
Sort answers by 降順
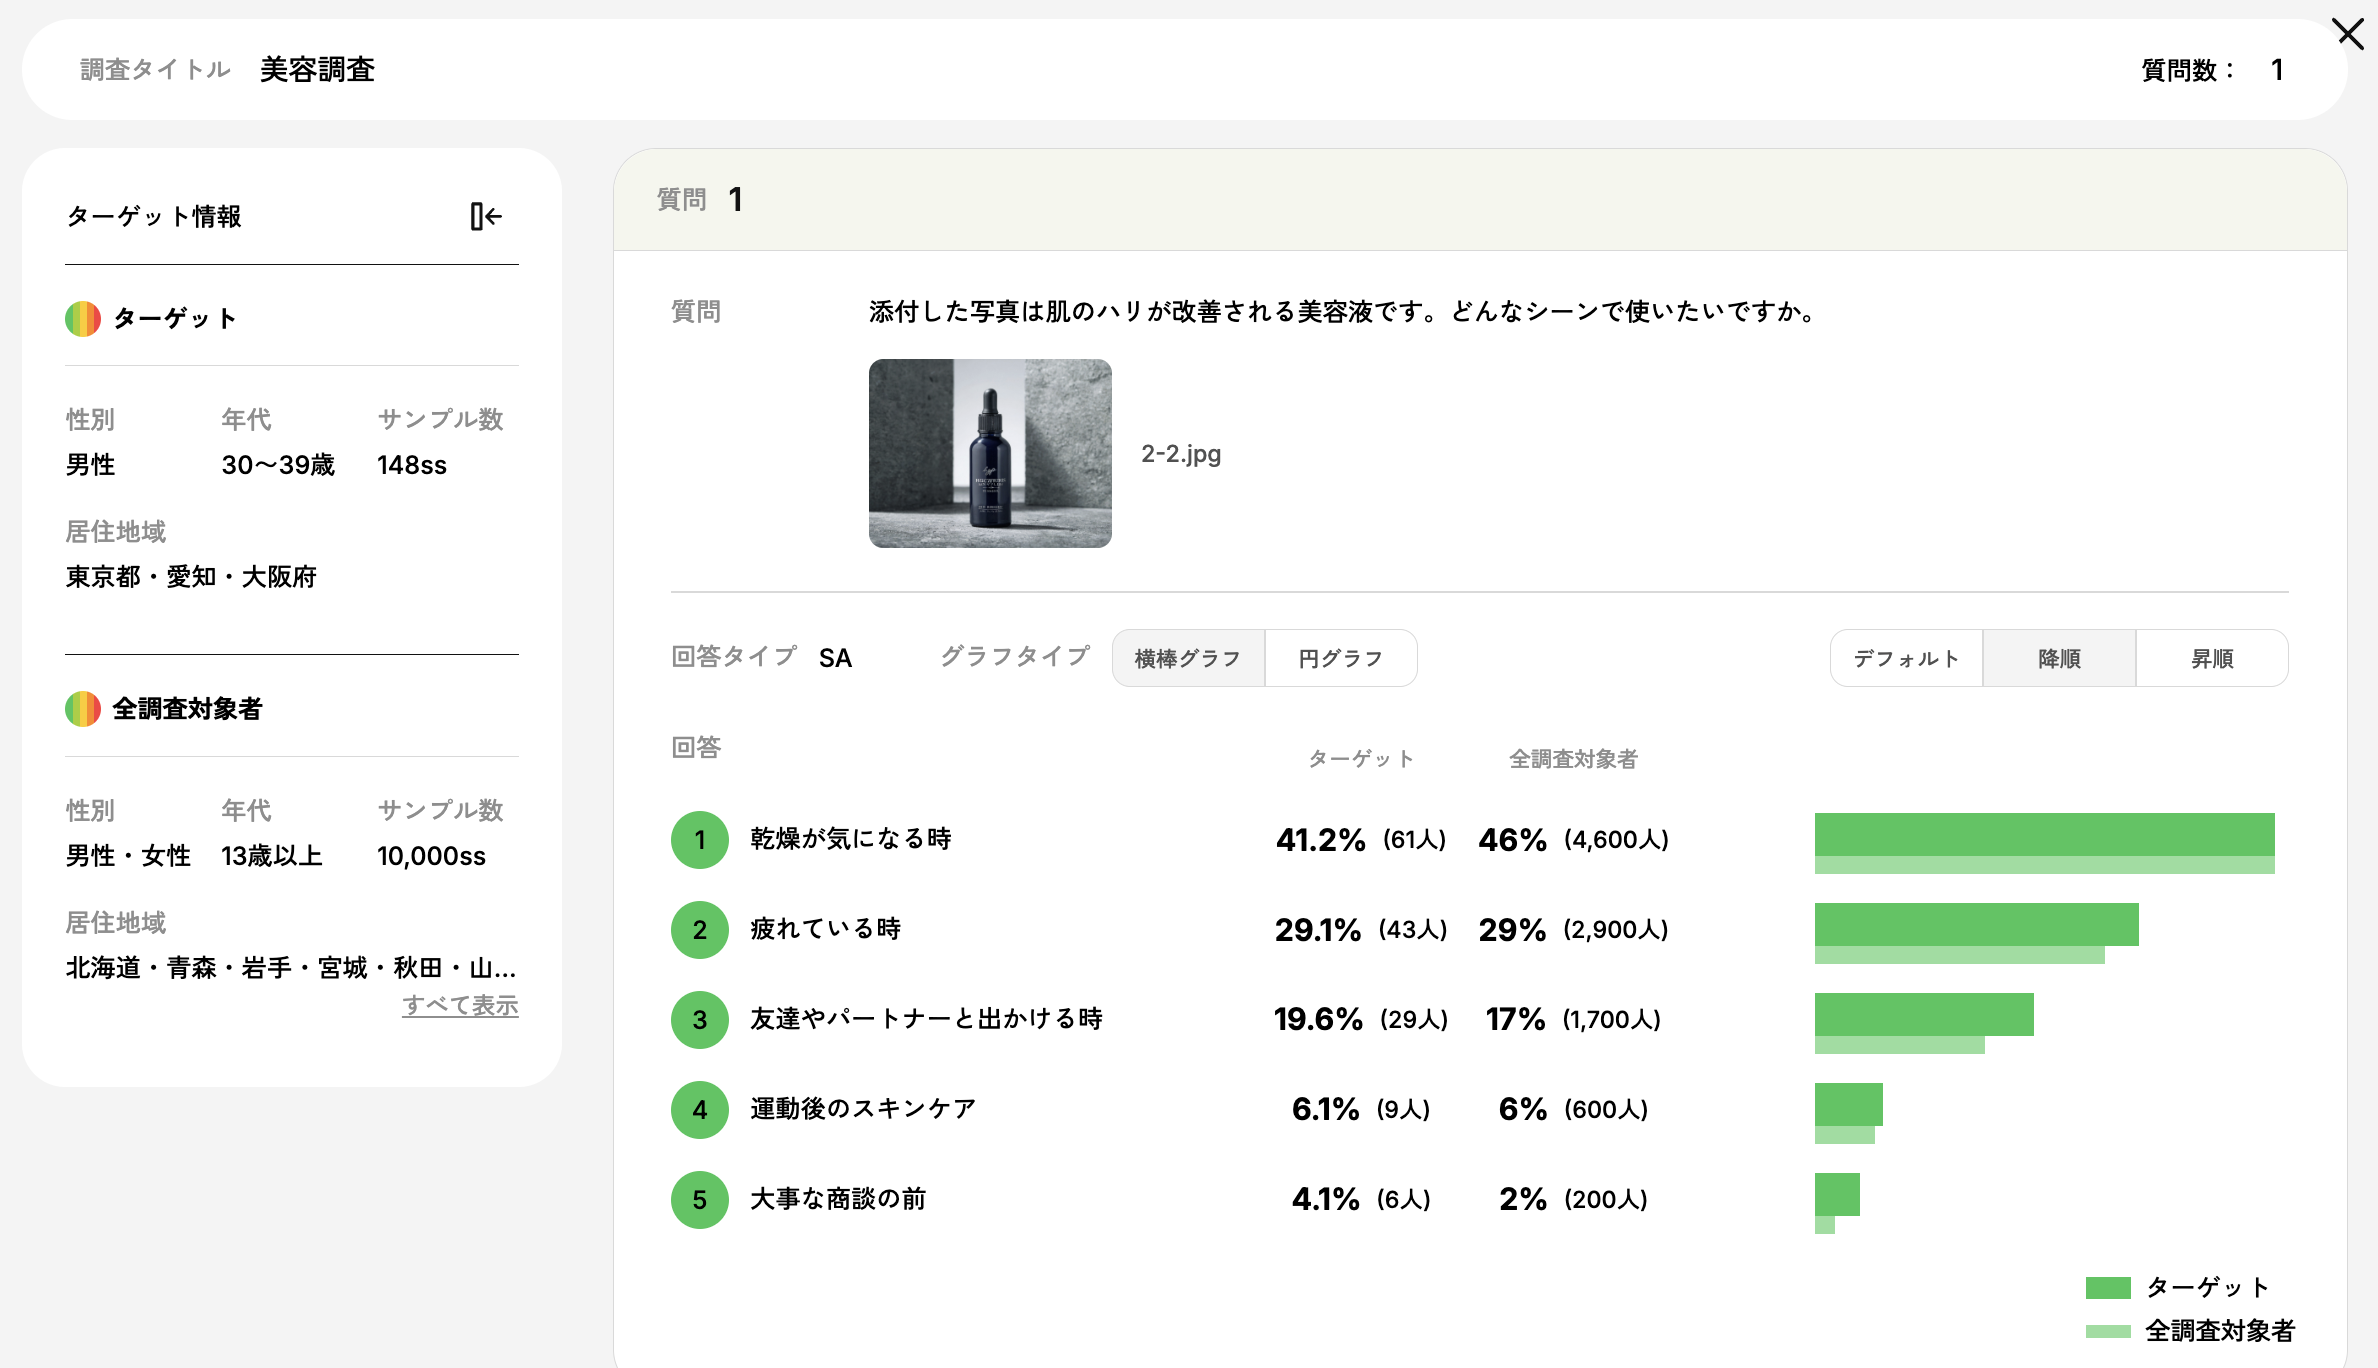(2059, 658)
